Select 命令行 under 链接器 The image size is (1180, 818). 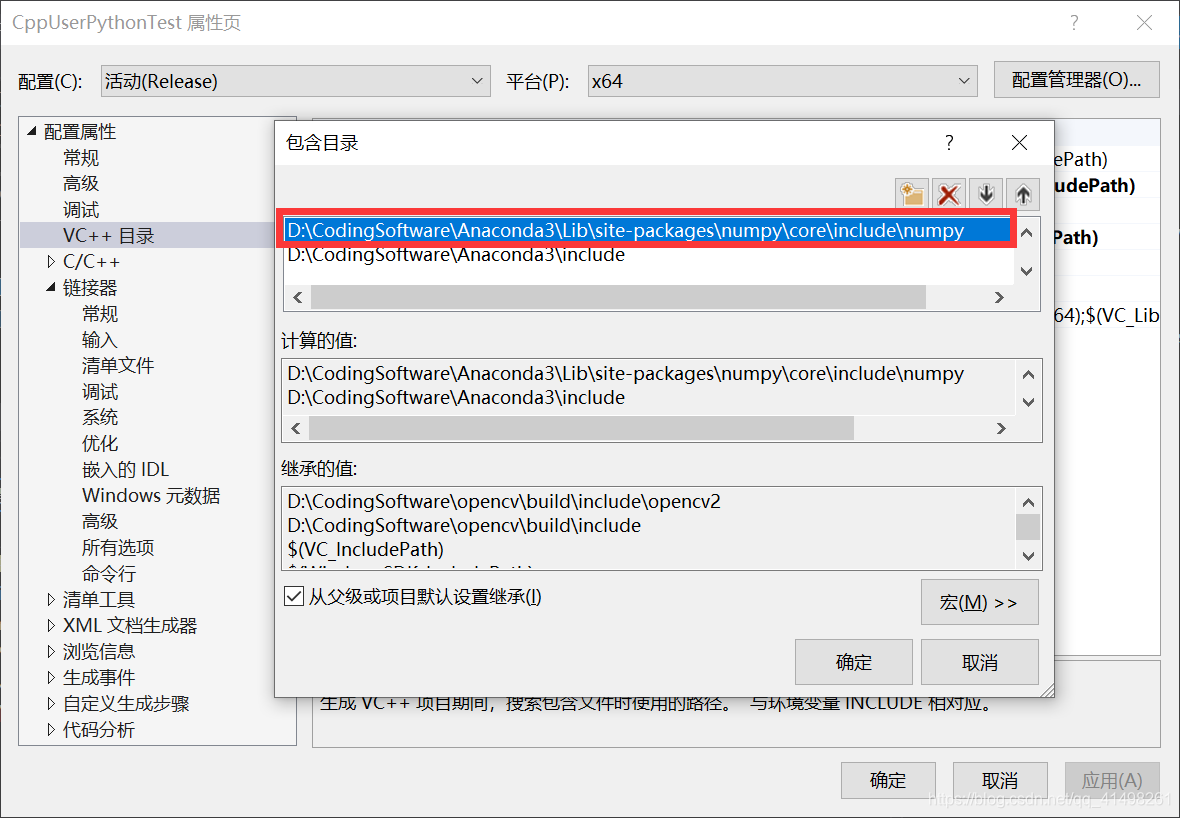tap(108, 573)
